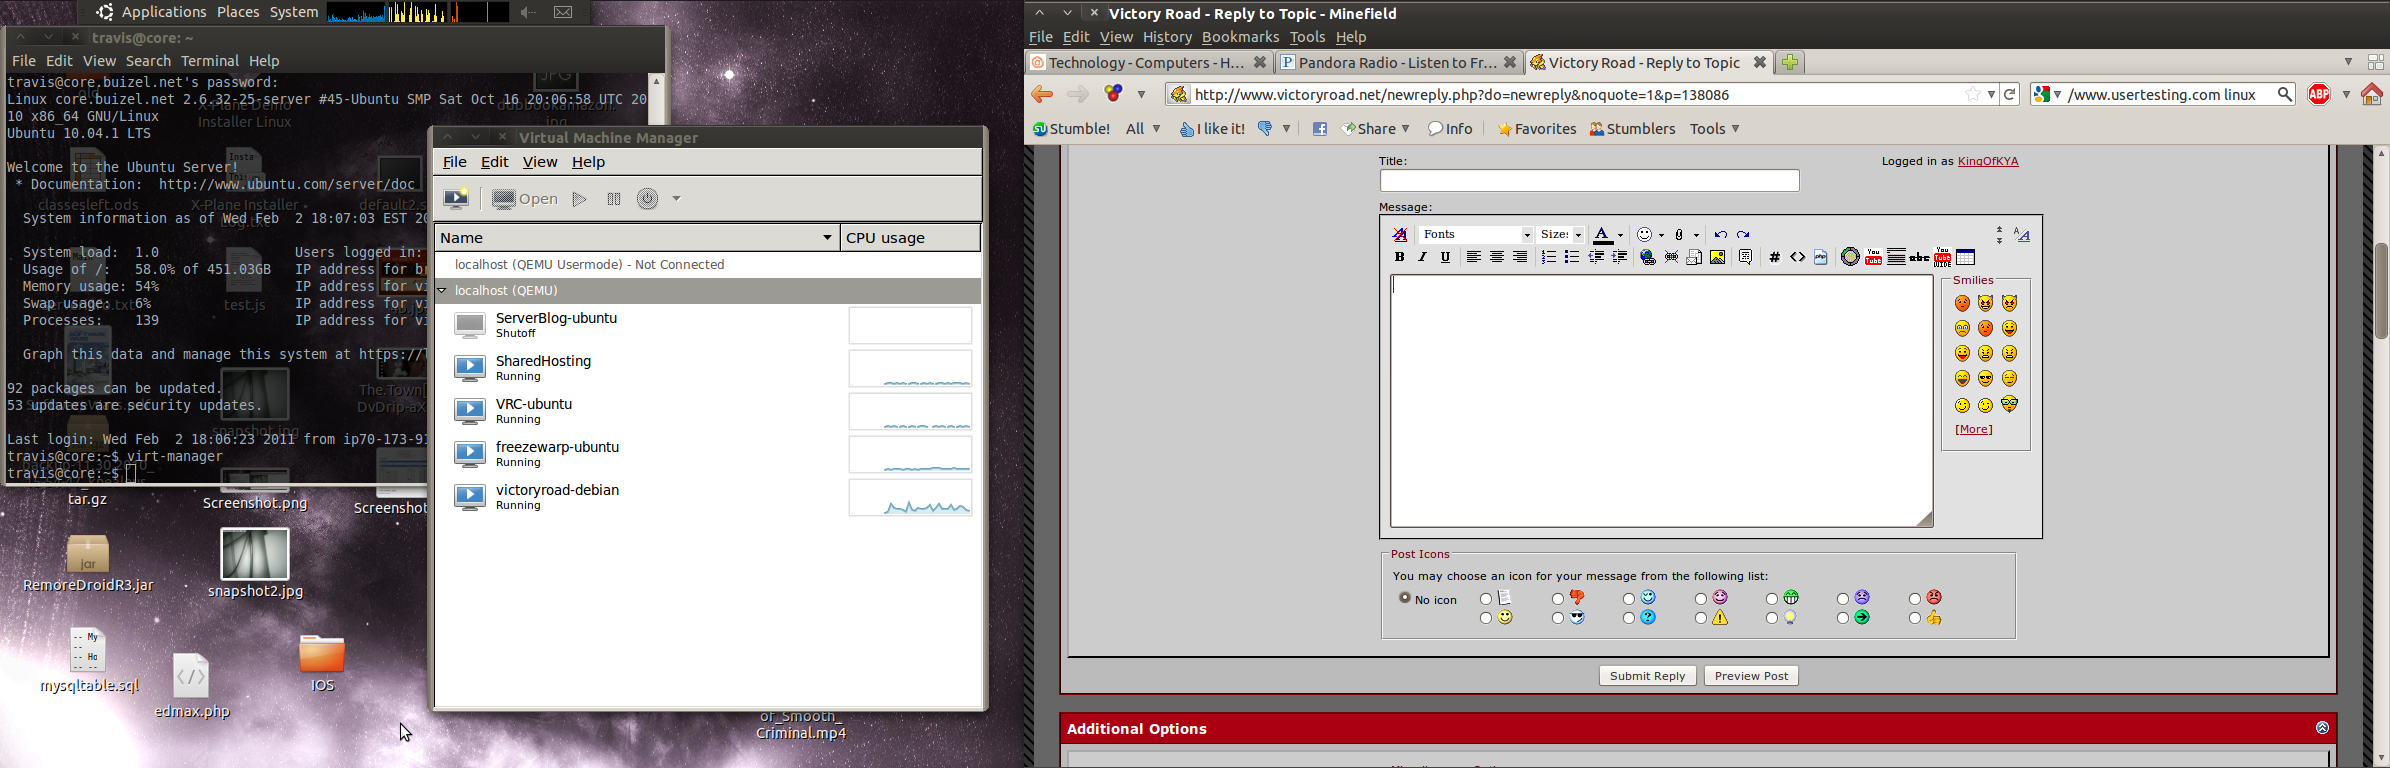Click the insert image icon in editor
Image resolution: width=2390 pixels, height=768 pixels.
tap(1717, 258)
